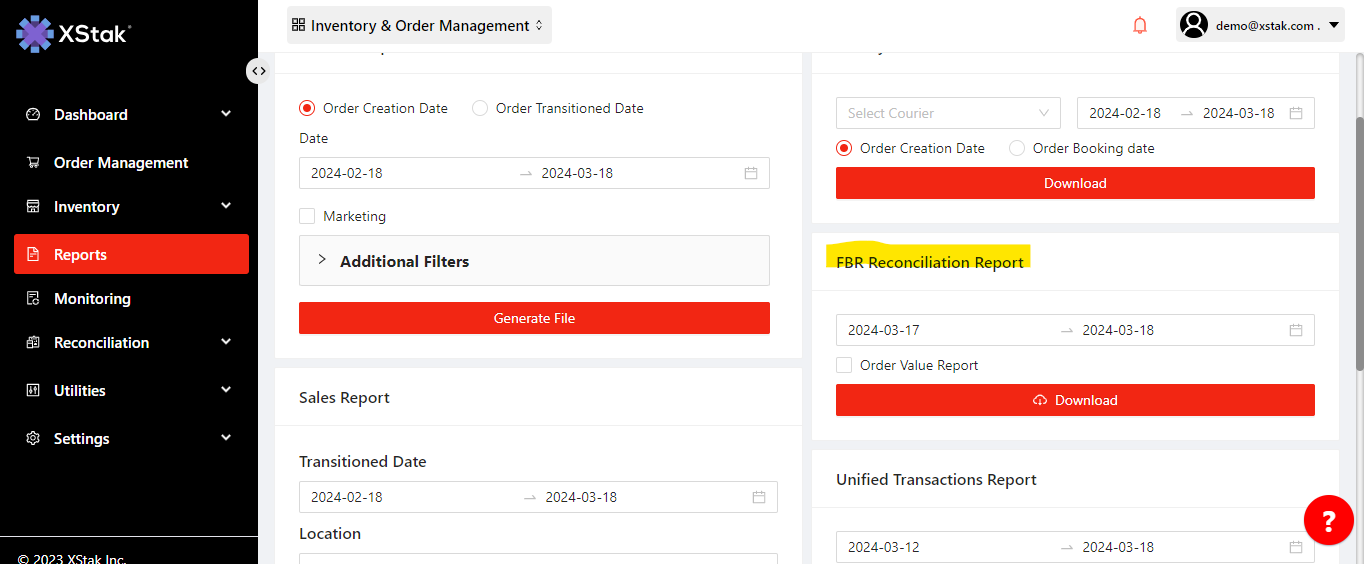Download the FBR Reconciliation Report
1364x564 pixels.
tap(1075, 400)
